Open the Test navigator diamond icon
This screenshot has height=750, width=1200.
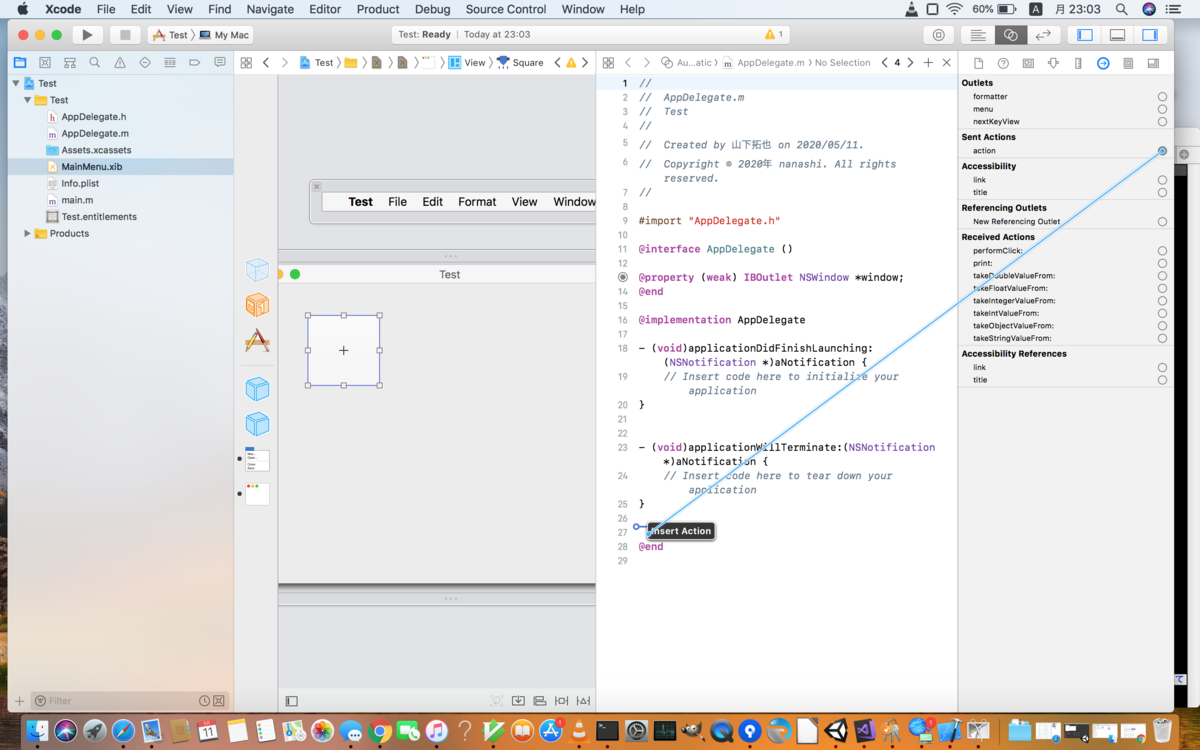click(145, 62)
